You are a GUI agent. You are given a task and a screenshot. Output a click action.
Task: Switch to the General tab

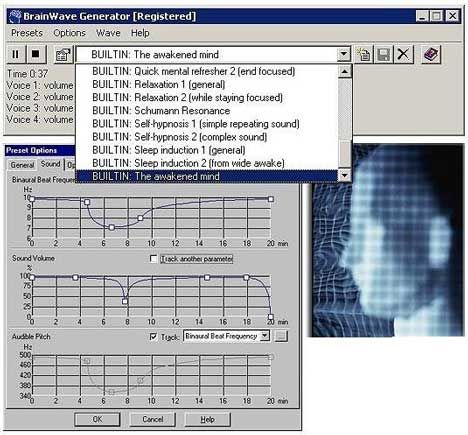[22, 165]
